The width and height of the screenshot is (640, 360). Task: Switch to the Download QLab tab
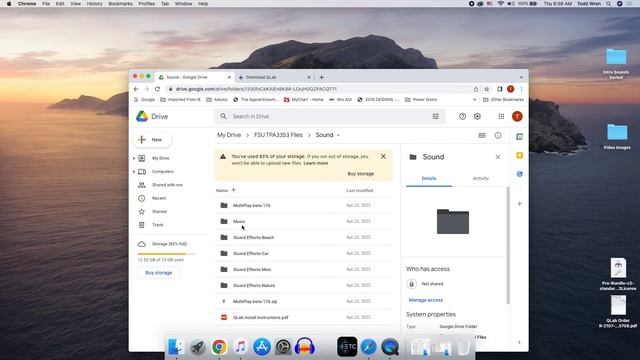(273, 77)
